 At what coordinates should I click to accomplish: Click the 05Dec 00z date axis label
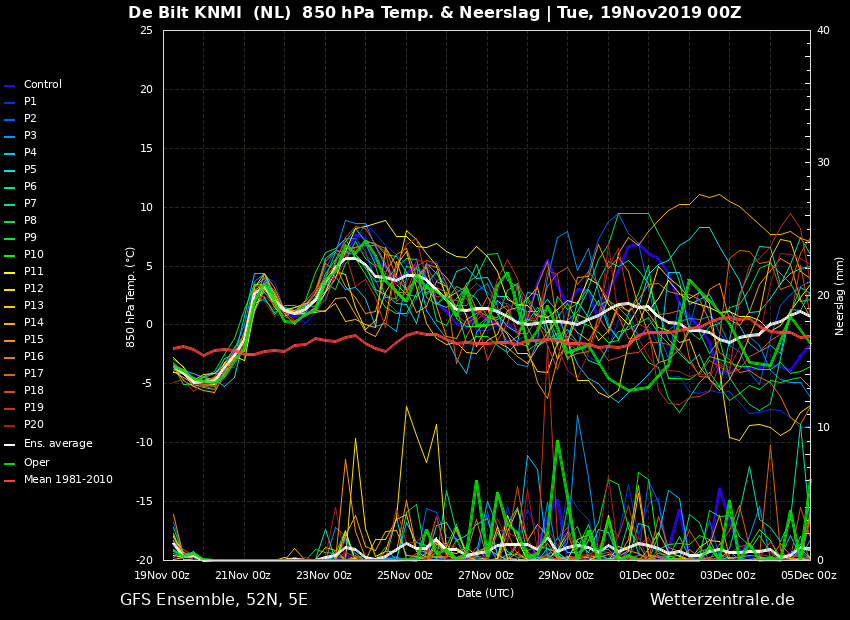tap(808, 575)
